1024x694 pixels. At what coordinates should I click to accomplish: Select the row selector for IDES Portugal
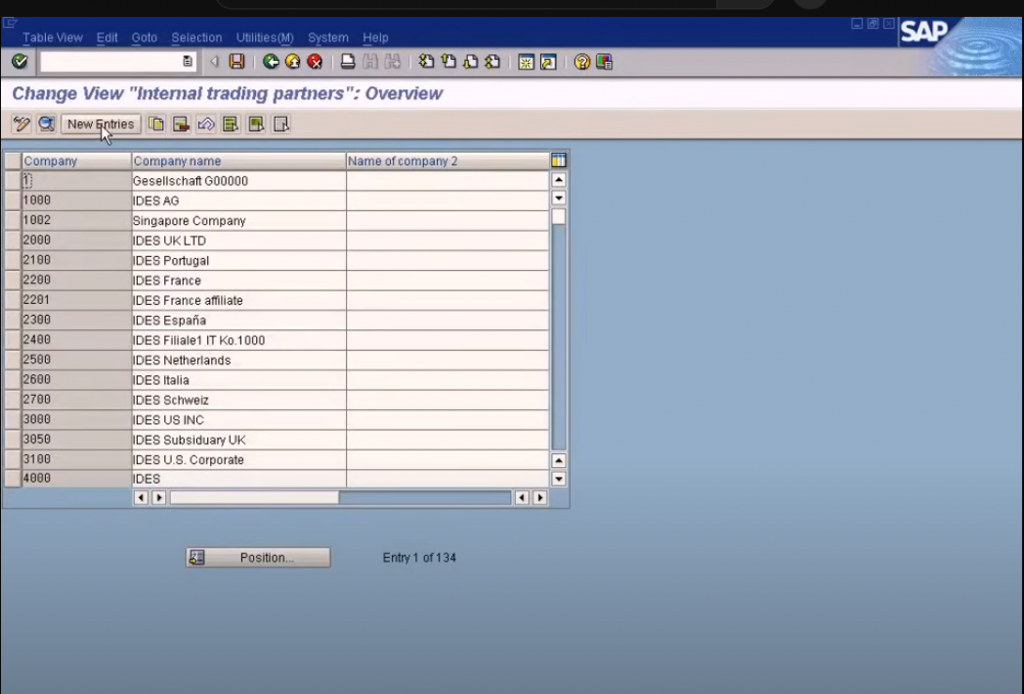12,260
